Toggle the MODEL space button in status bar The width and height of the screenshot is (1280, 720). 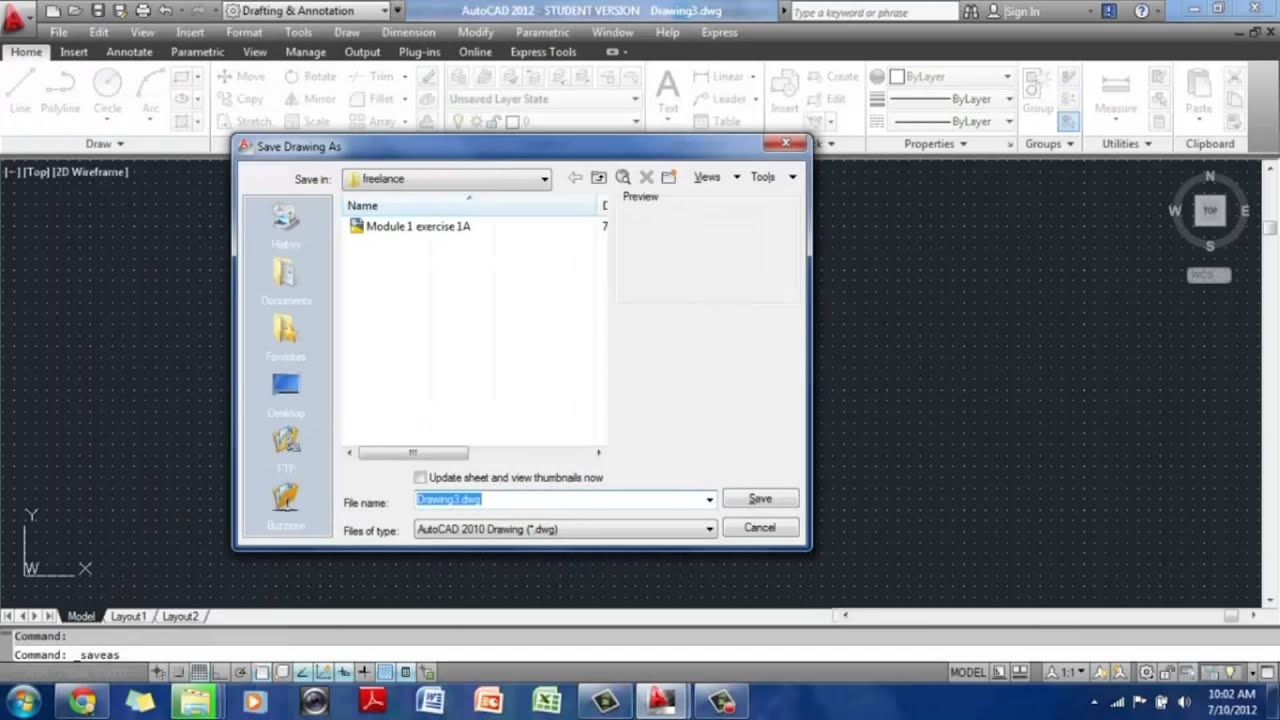(x=968, y=672)
